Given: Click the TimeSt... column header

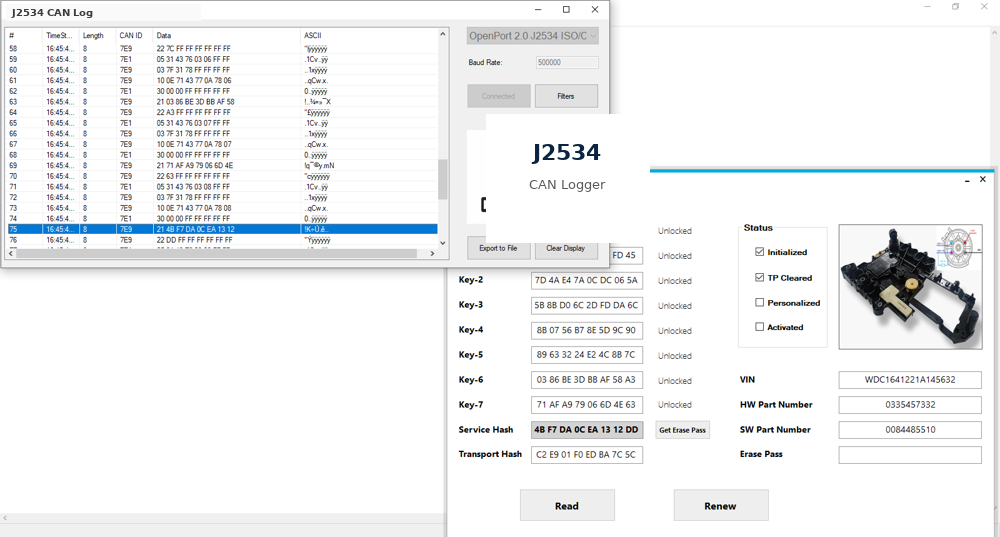Looking at the screenshot, I should [61, 36].
